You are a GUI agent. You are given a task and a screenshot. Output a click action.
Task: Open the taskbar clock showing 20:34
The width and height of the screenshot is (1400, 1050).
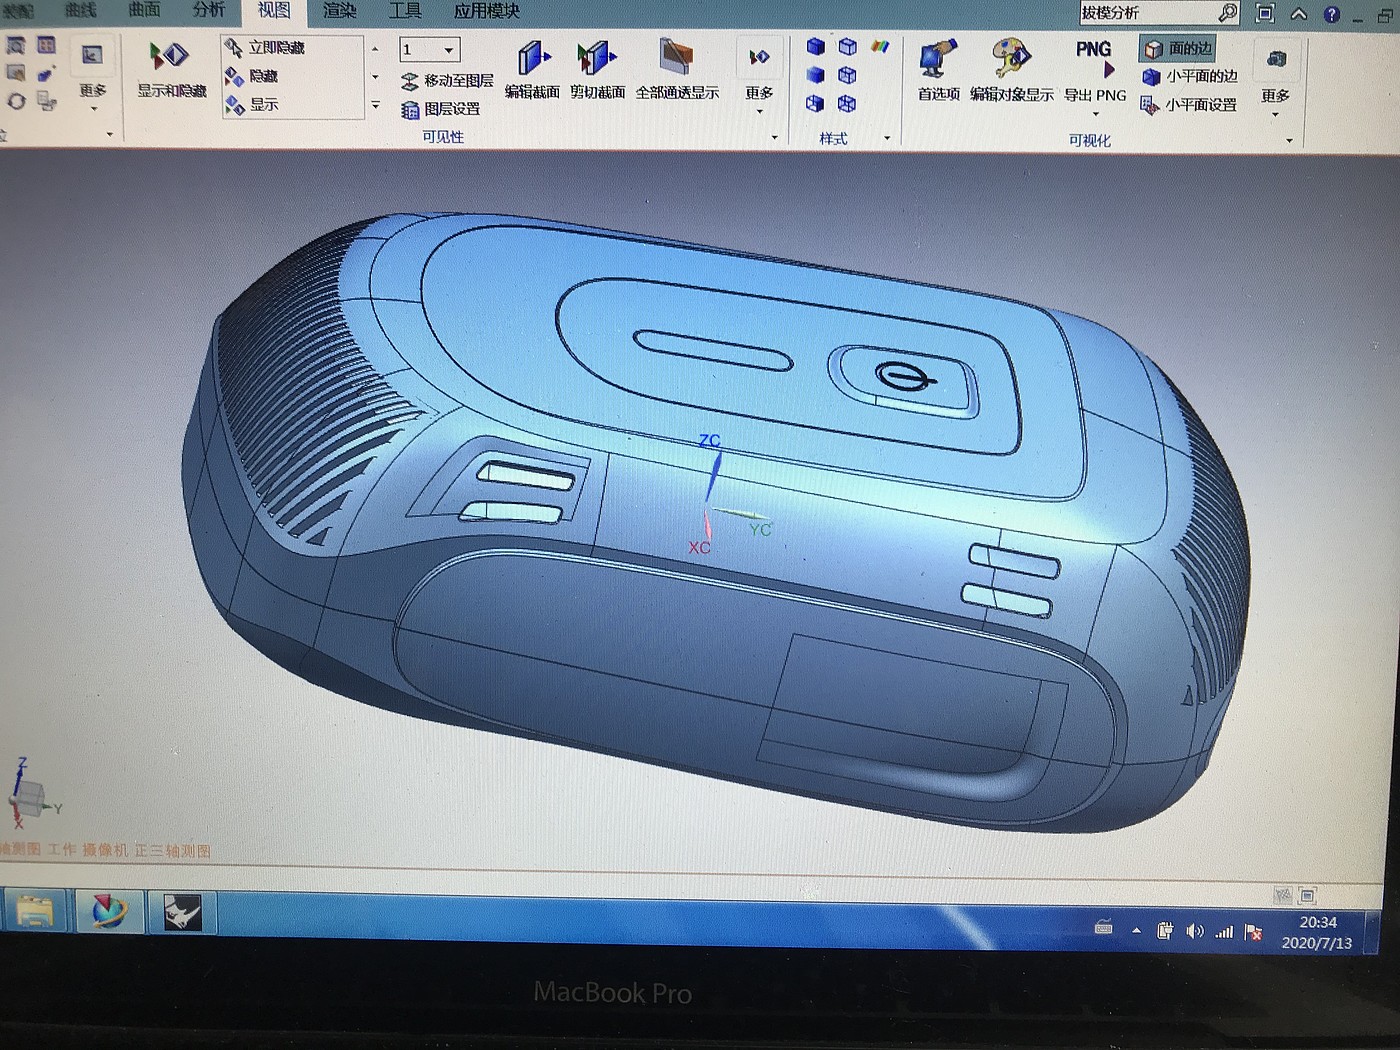coord(1317,932)
